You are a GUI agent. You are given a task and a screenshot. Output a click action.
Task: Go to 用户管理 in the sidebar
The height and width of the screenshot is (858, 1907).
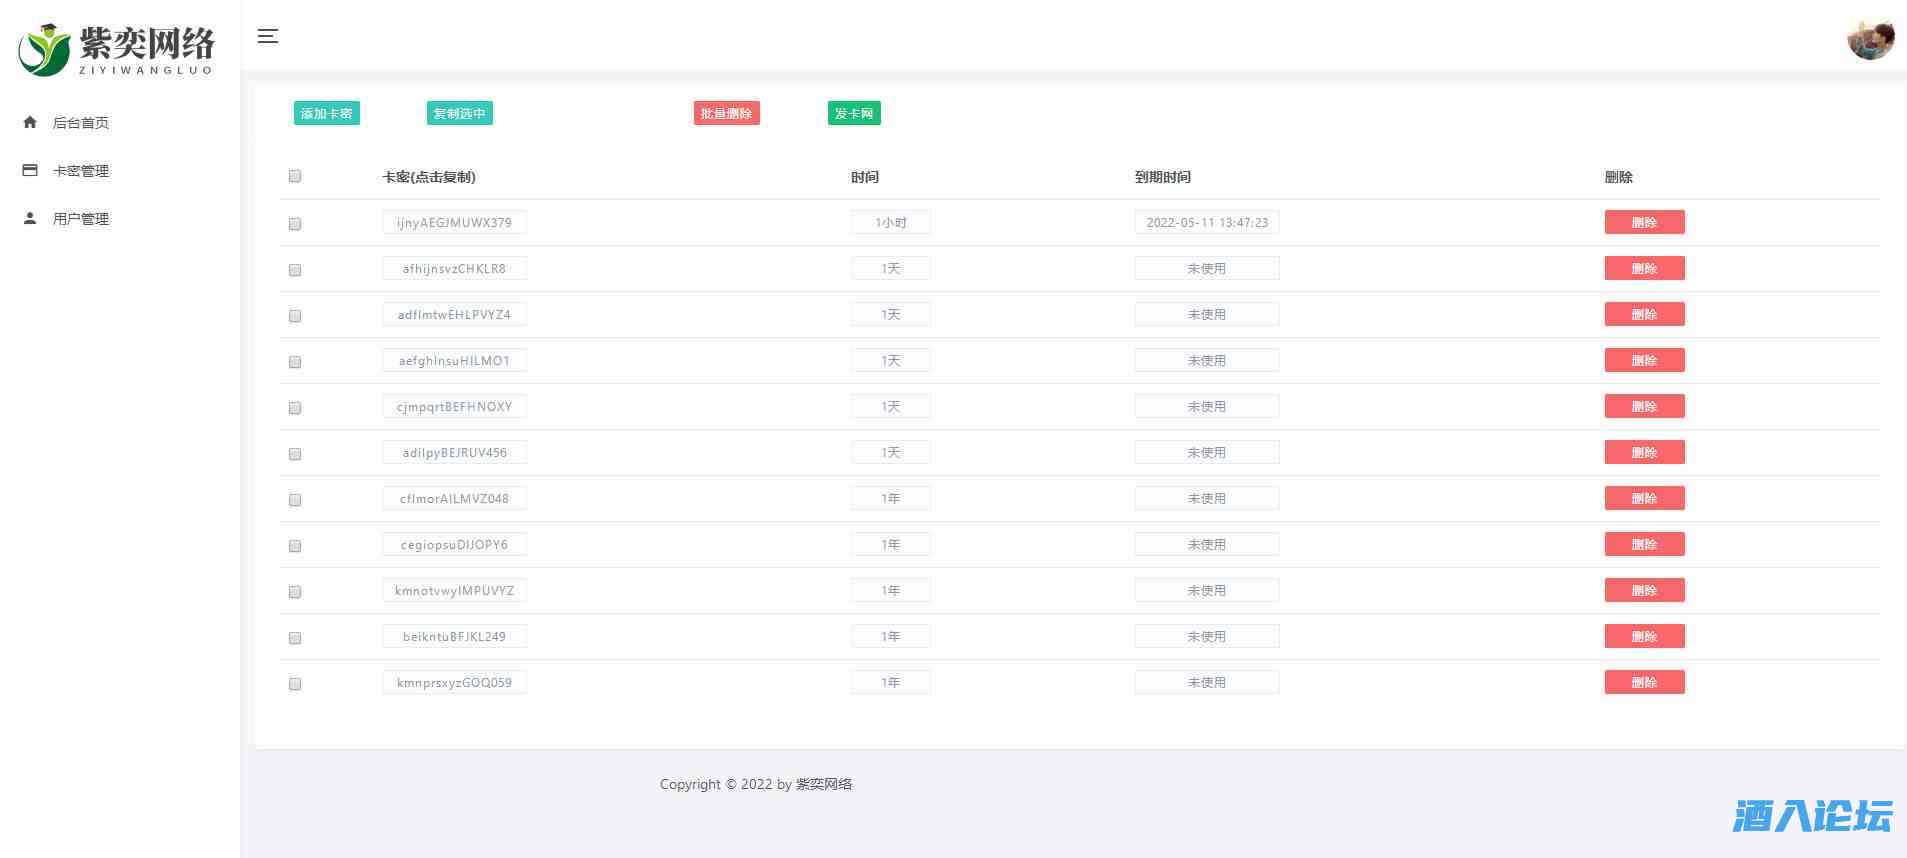[x=80, y=219]
